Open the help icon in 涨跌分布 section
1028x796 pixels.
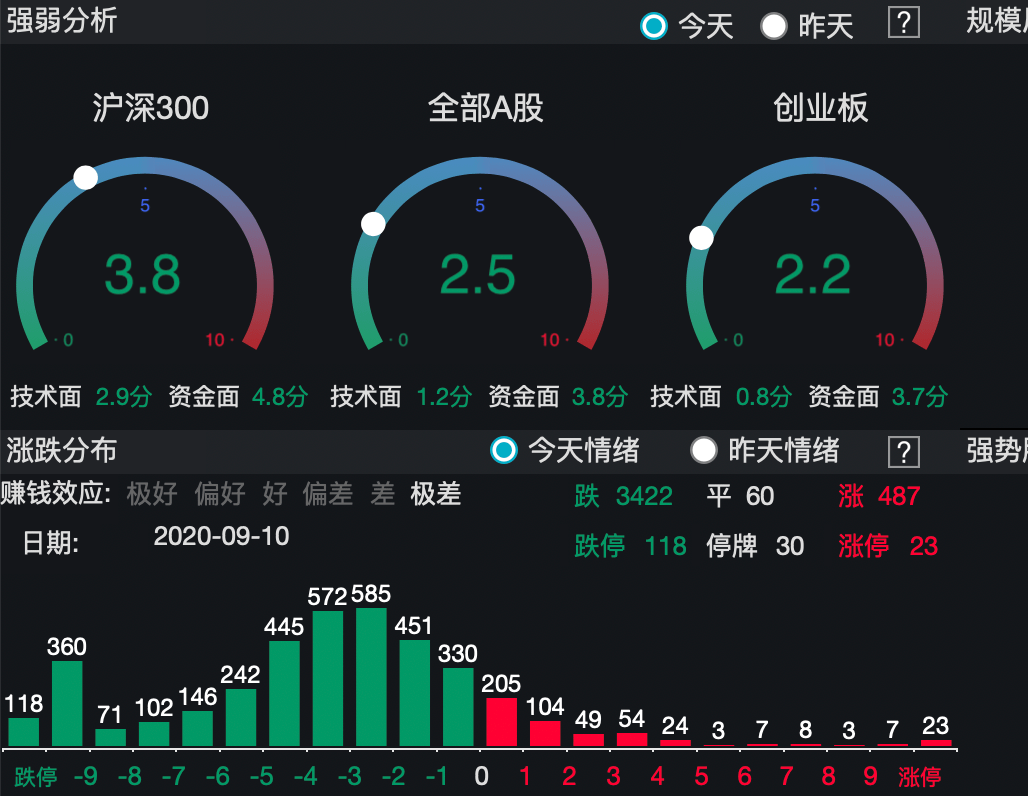click(x=903, y=452)
